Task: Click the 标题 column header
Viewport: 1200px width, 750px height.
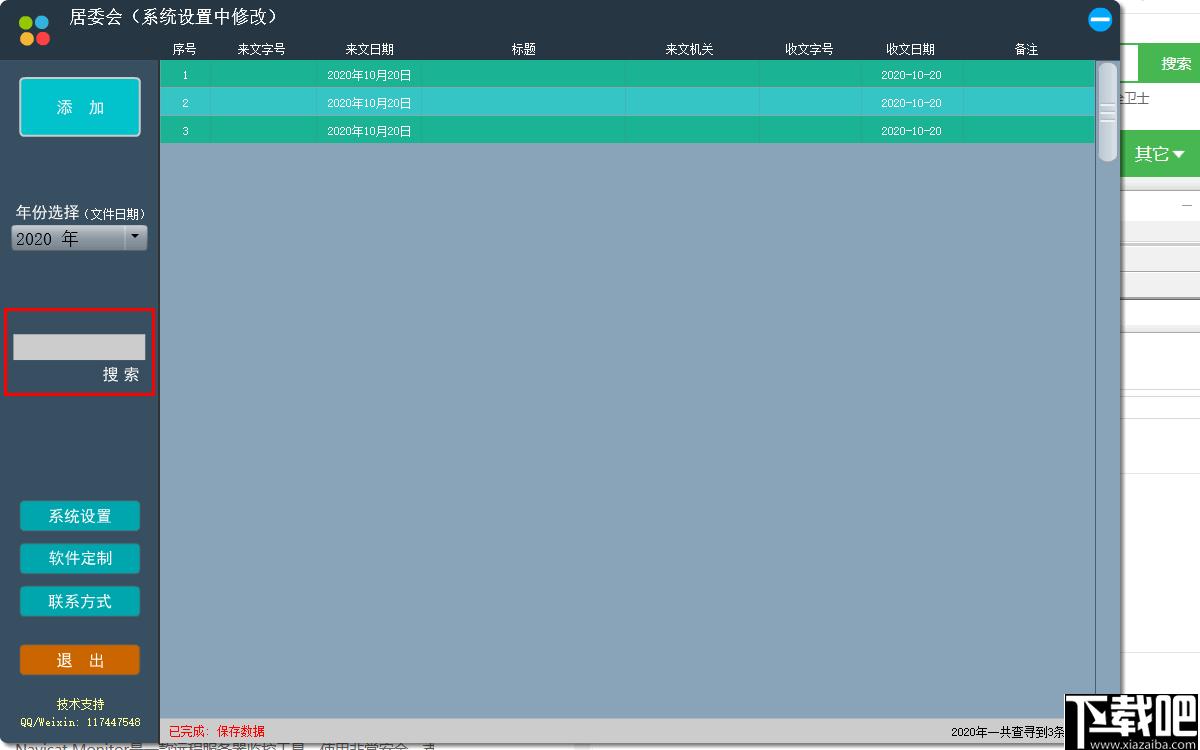Action: pyautogui.click(x=524, y=49)
